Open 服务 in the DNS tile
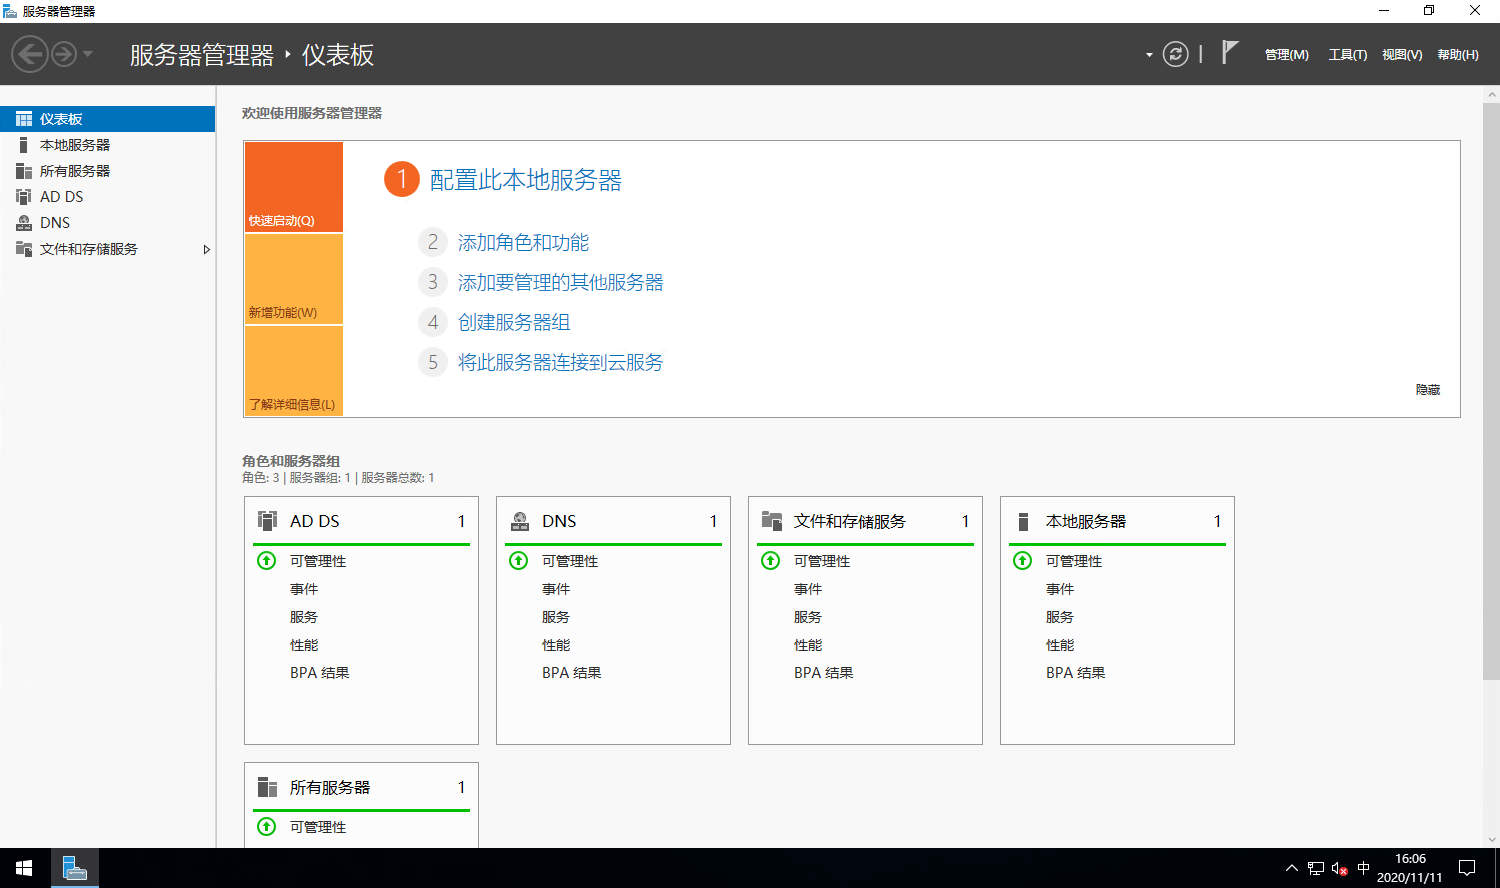 [x=556, y=617]
